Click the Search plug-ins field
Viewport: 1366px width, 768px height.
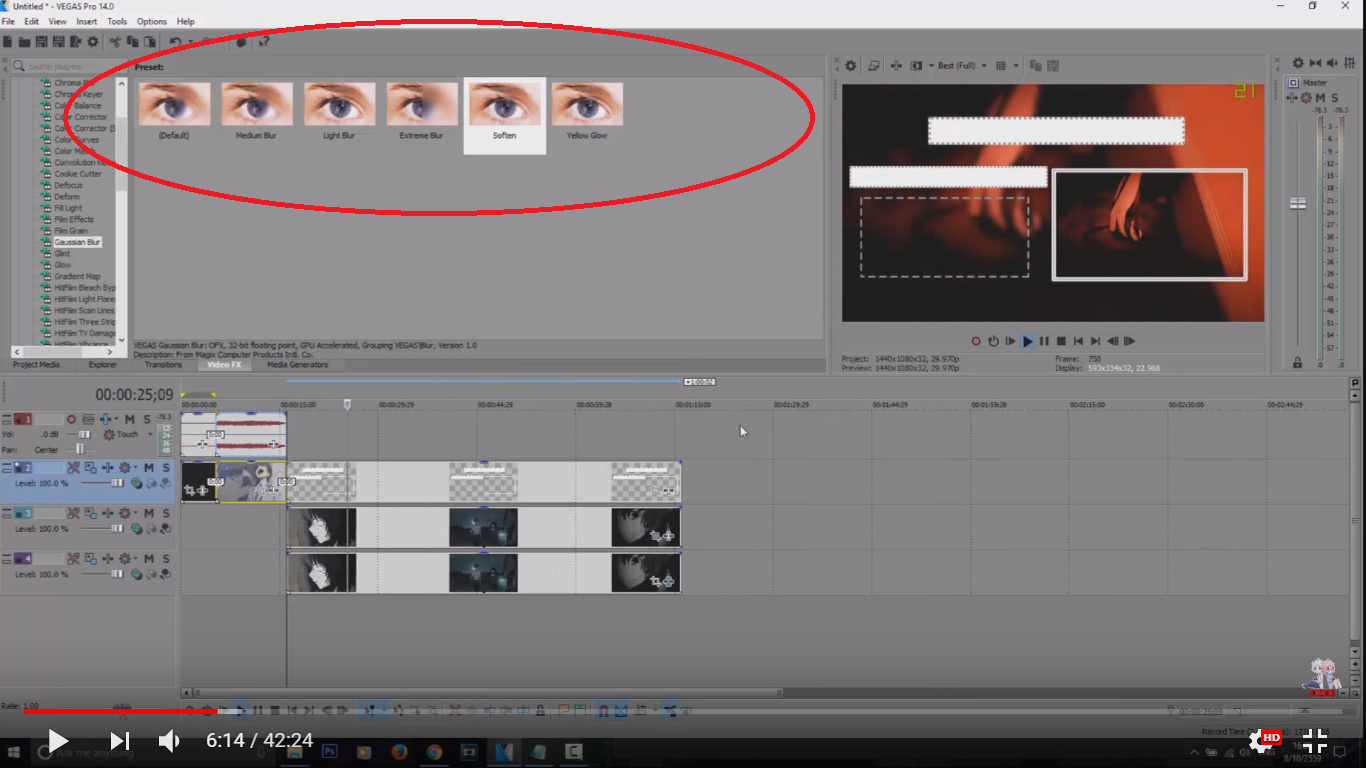click(x=70, y=66)
